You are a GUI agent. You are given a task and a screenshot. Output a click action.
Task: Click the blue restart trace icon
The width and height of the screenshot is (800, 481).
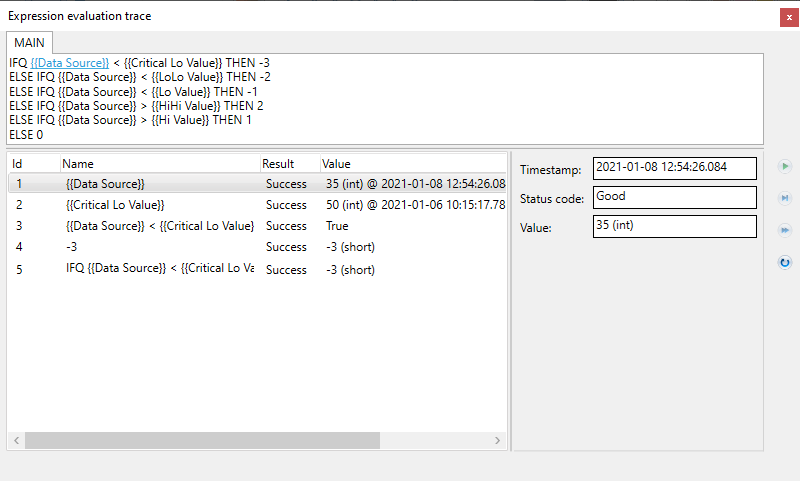tap(785, 262)
